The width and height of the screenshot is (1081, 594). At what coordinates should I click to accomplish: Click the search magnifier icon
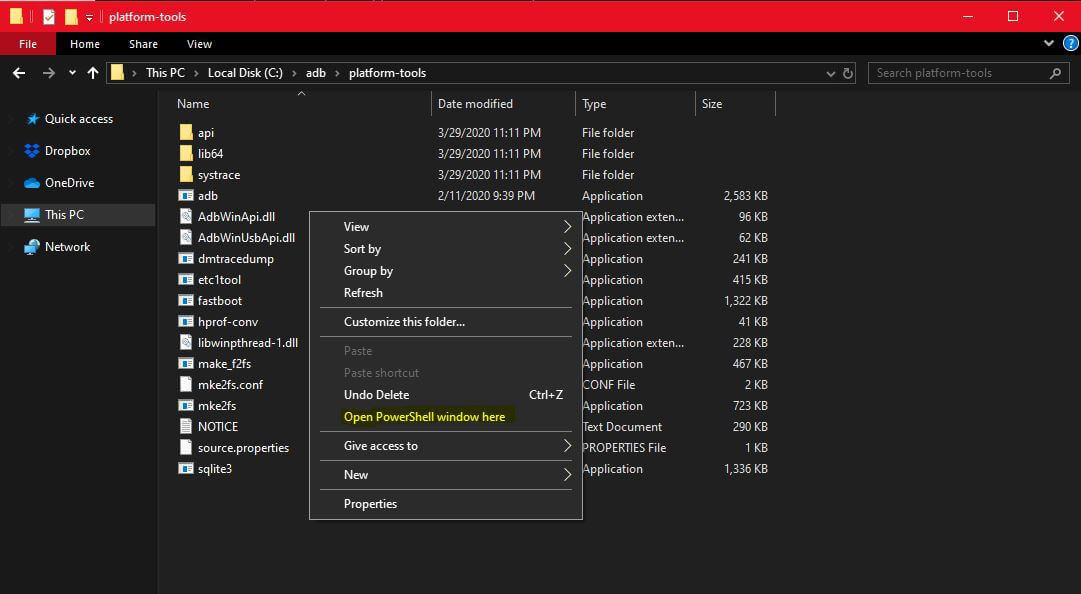(x=1055, y=73)
